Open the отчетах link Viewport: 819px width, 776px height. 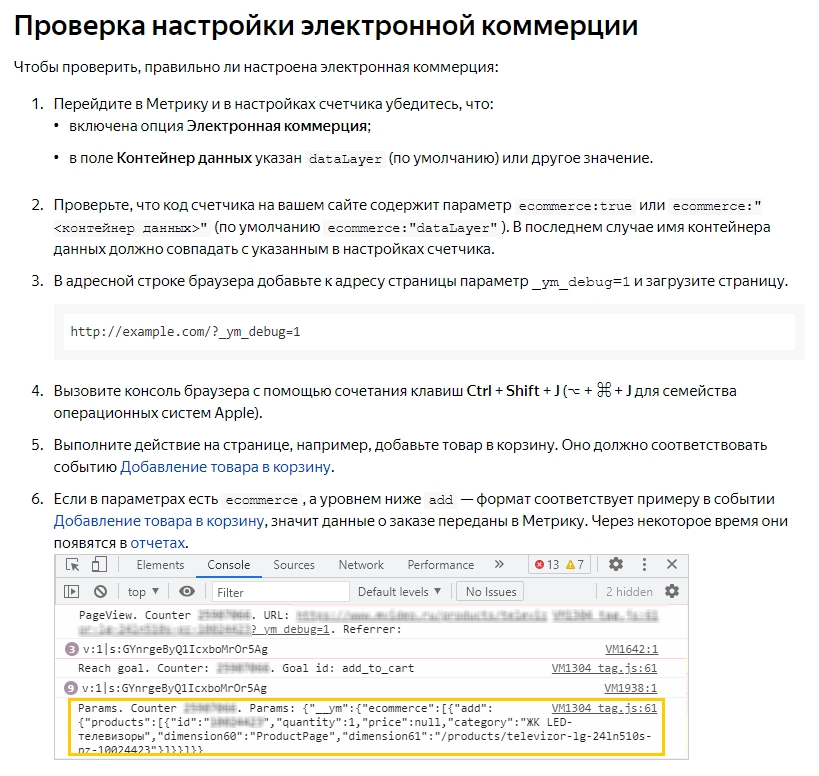coord(158,542)
